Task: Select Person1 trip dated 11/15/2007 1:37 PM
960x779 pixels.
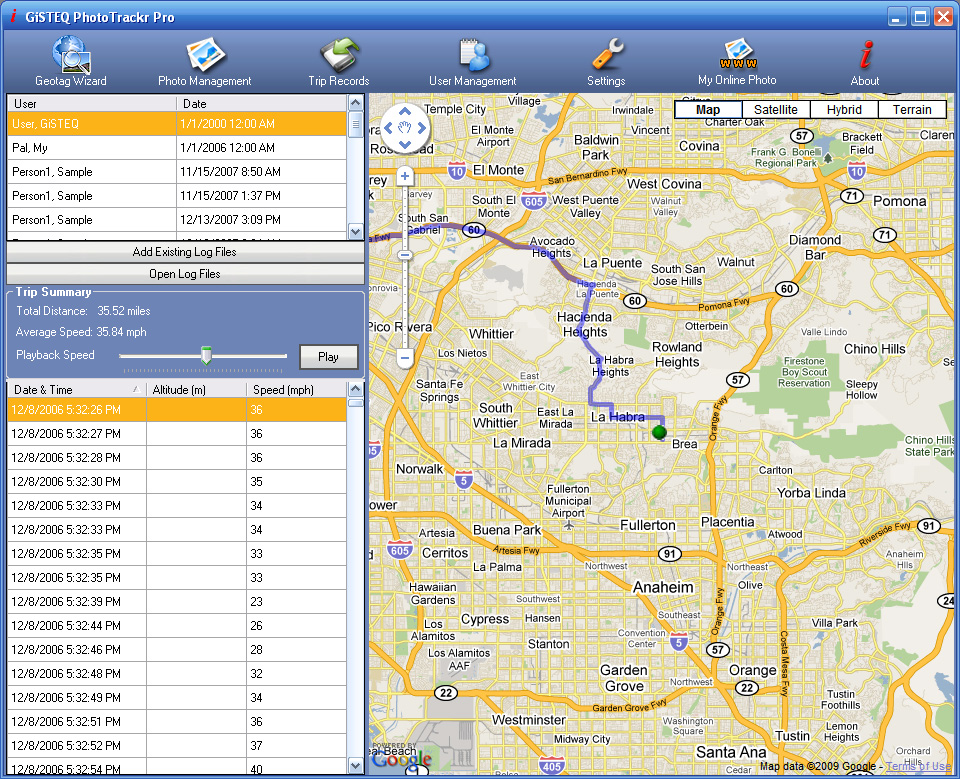Action: click(x=177, y=196)
